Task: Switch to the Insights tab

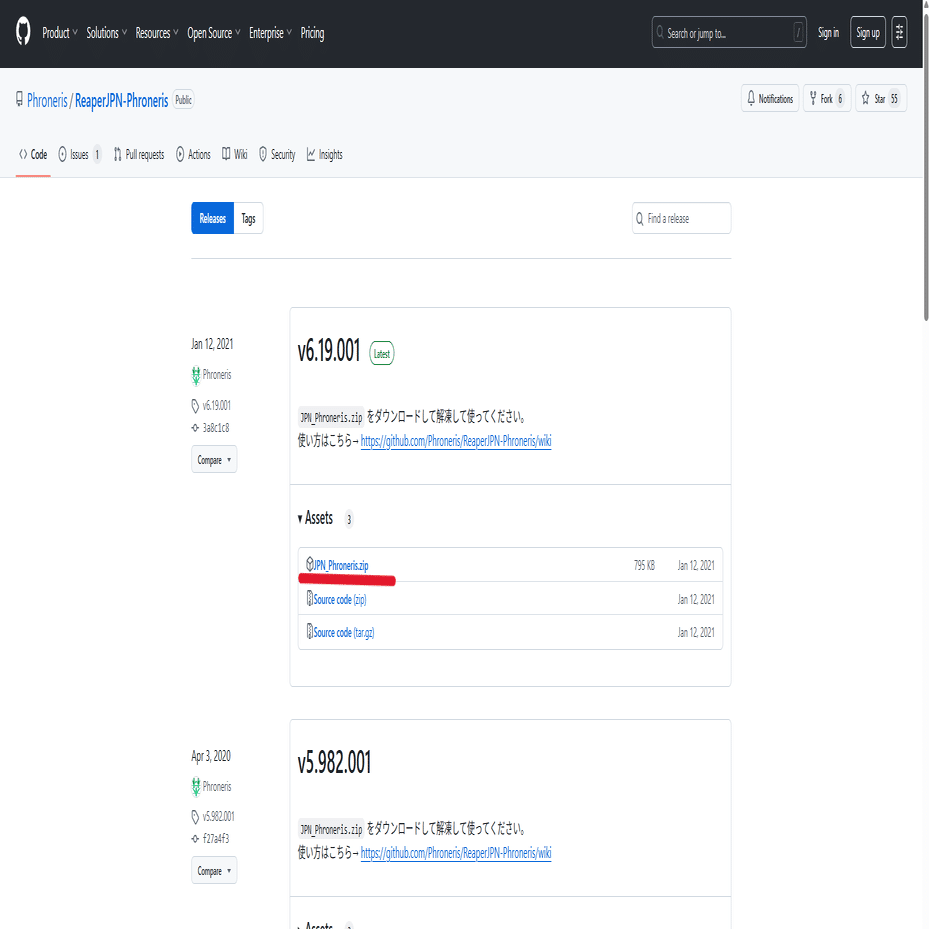Action: (325, 155)
